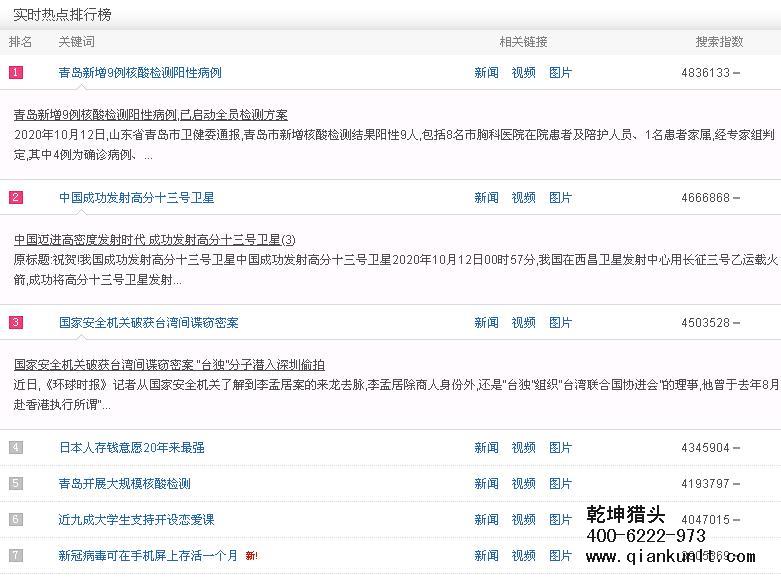The width and height of the screenshot is (781, 581).
Task: Open 视频 link for the rank 1 topic
Action: point(523,73)
